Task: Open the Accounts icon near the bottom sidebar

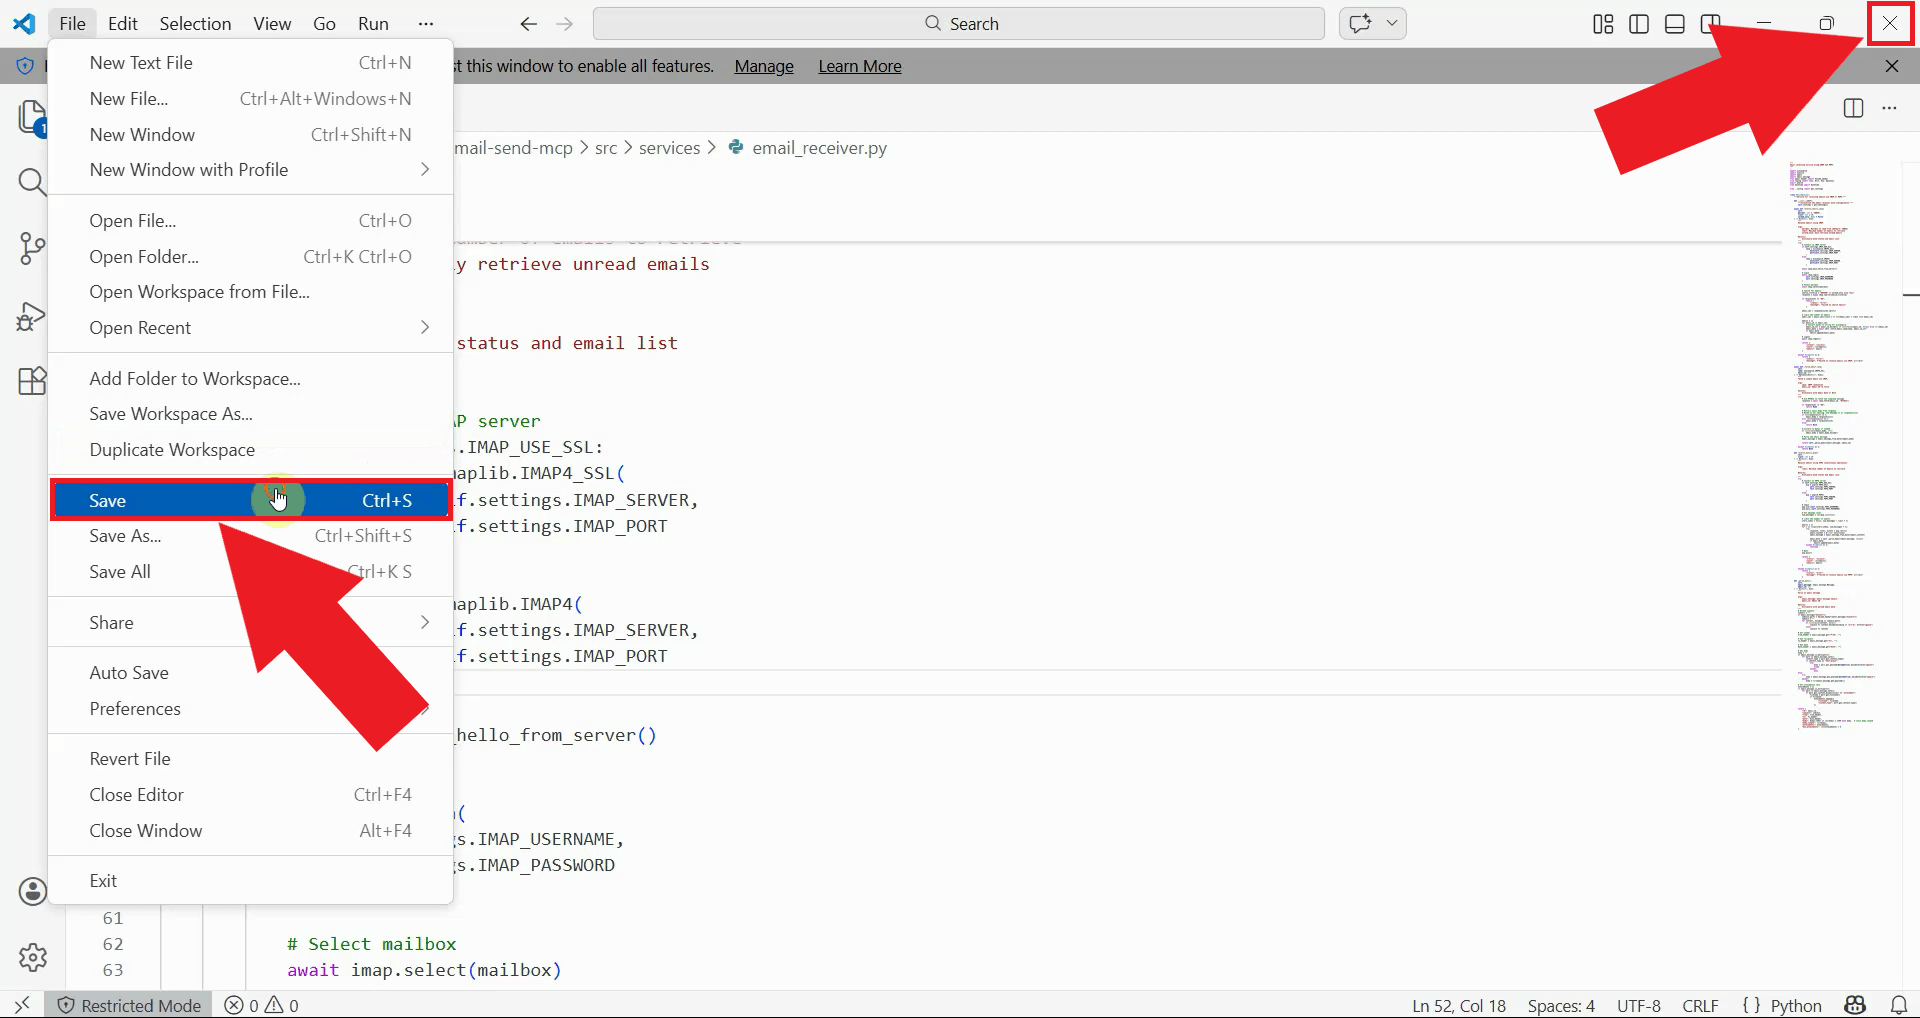Action: point(32,891)
